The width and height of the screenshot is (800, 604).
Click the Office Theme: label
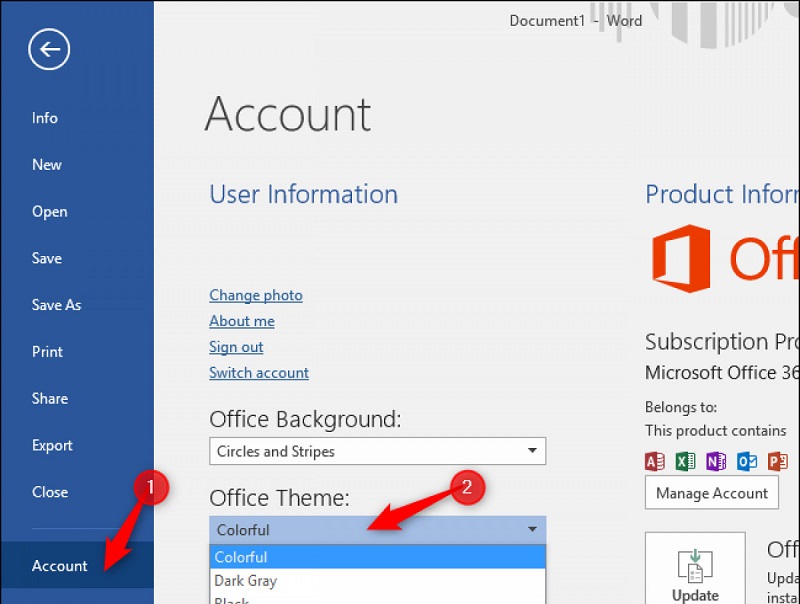(x=280, y=498)
